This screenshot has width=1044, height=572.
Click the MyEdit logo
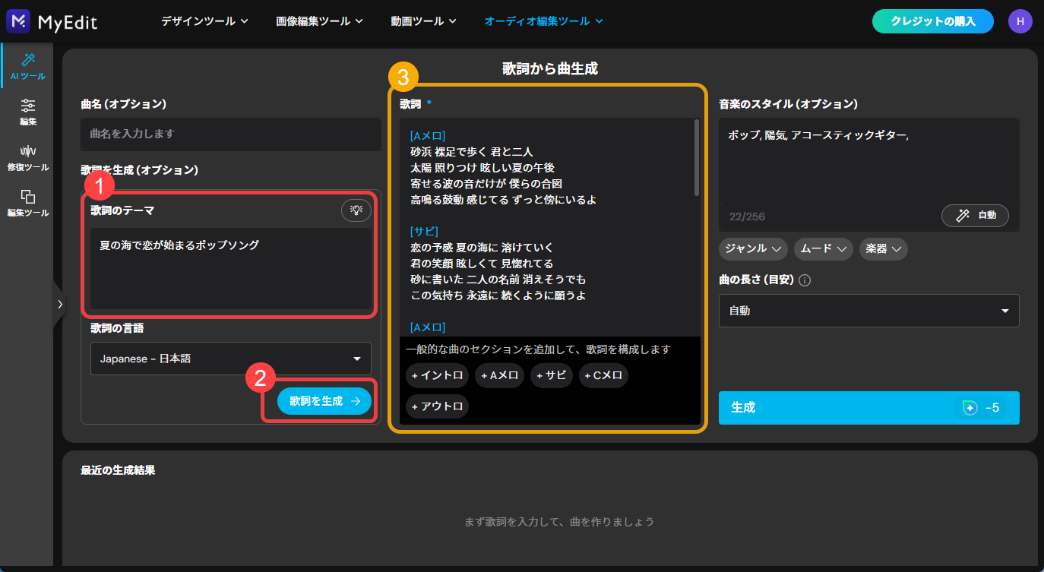click(x=52, y=21)
